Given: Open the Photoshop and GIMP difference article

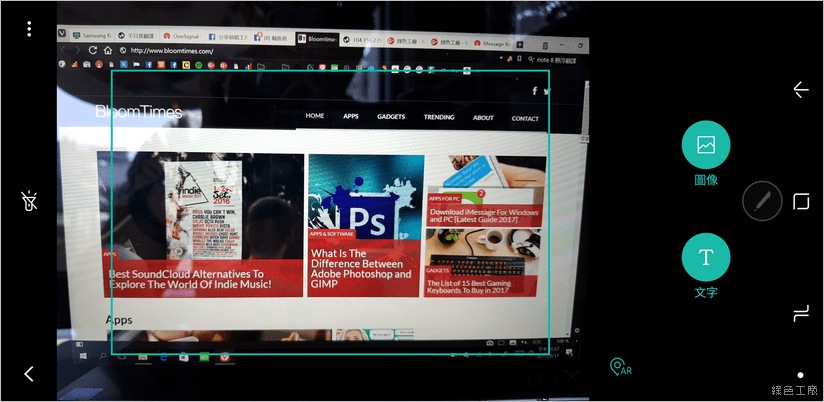Looking at the screenshot, I should pos(361,269).
